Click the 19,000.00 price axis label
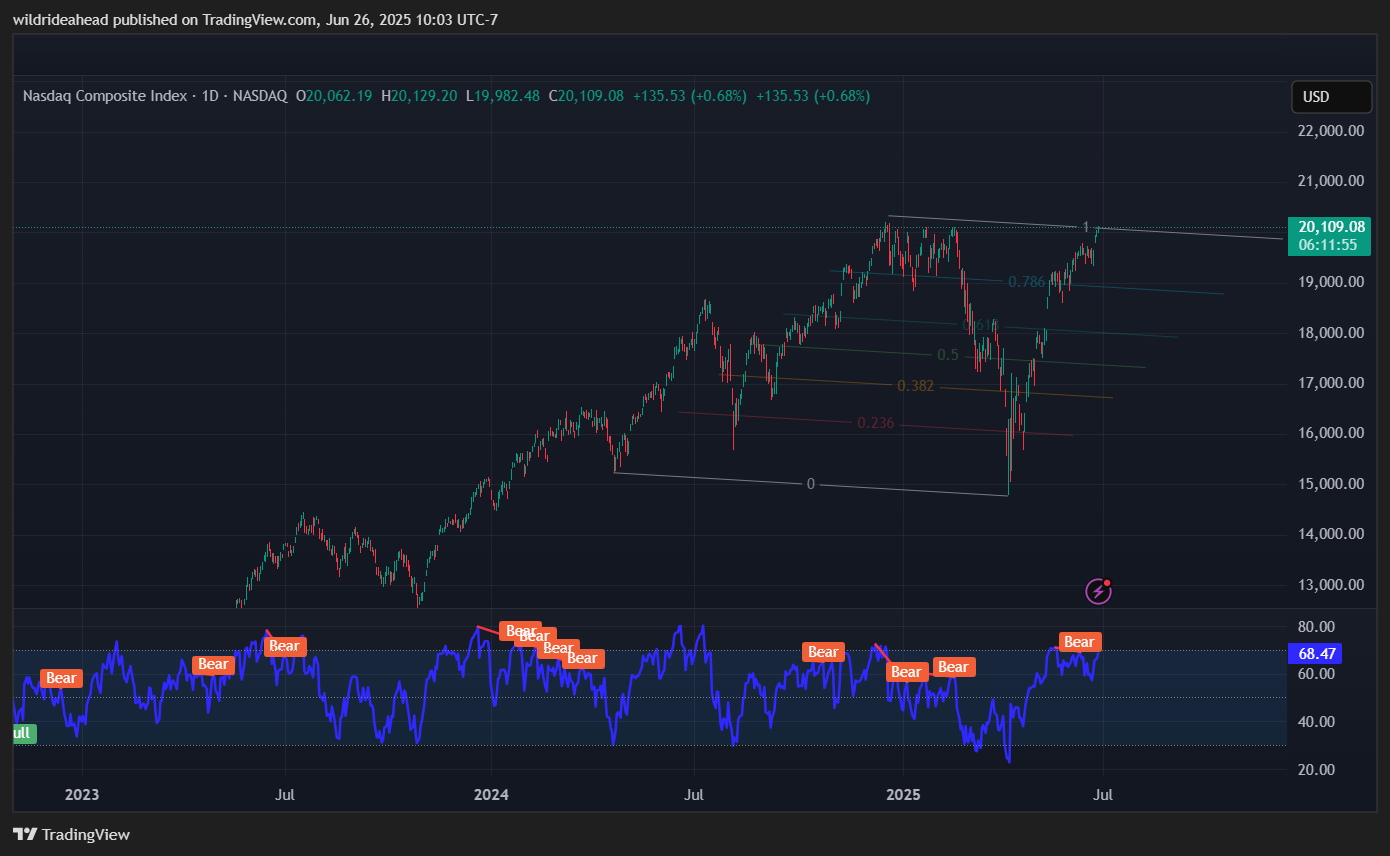This screenshot has width=1390, height=856. (x=1329, y=282)
